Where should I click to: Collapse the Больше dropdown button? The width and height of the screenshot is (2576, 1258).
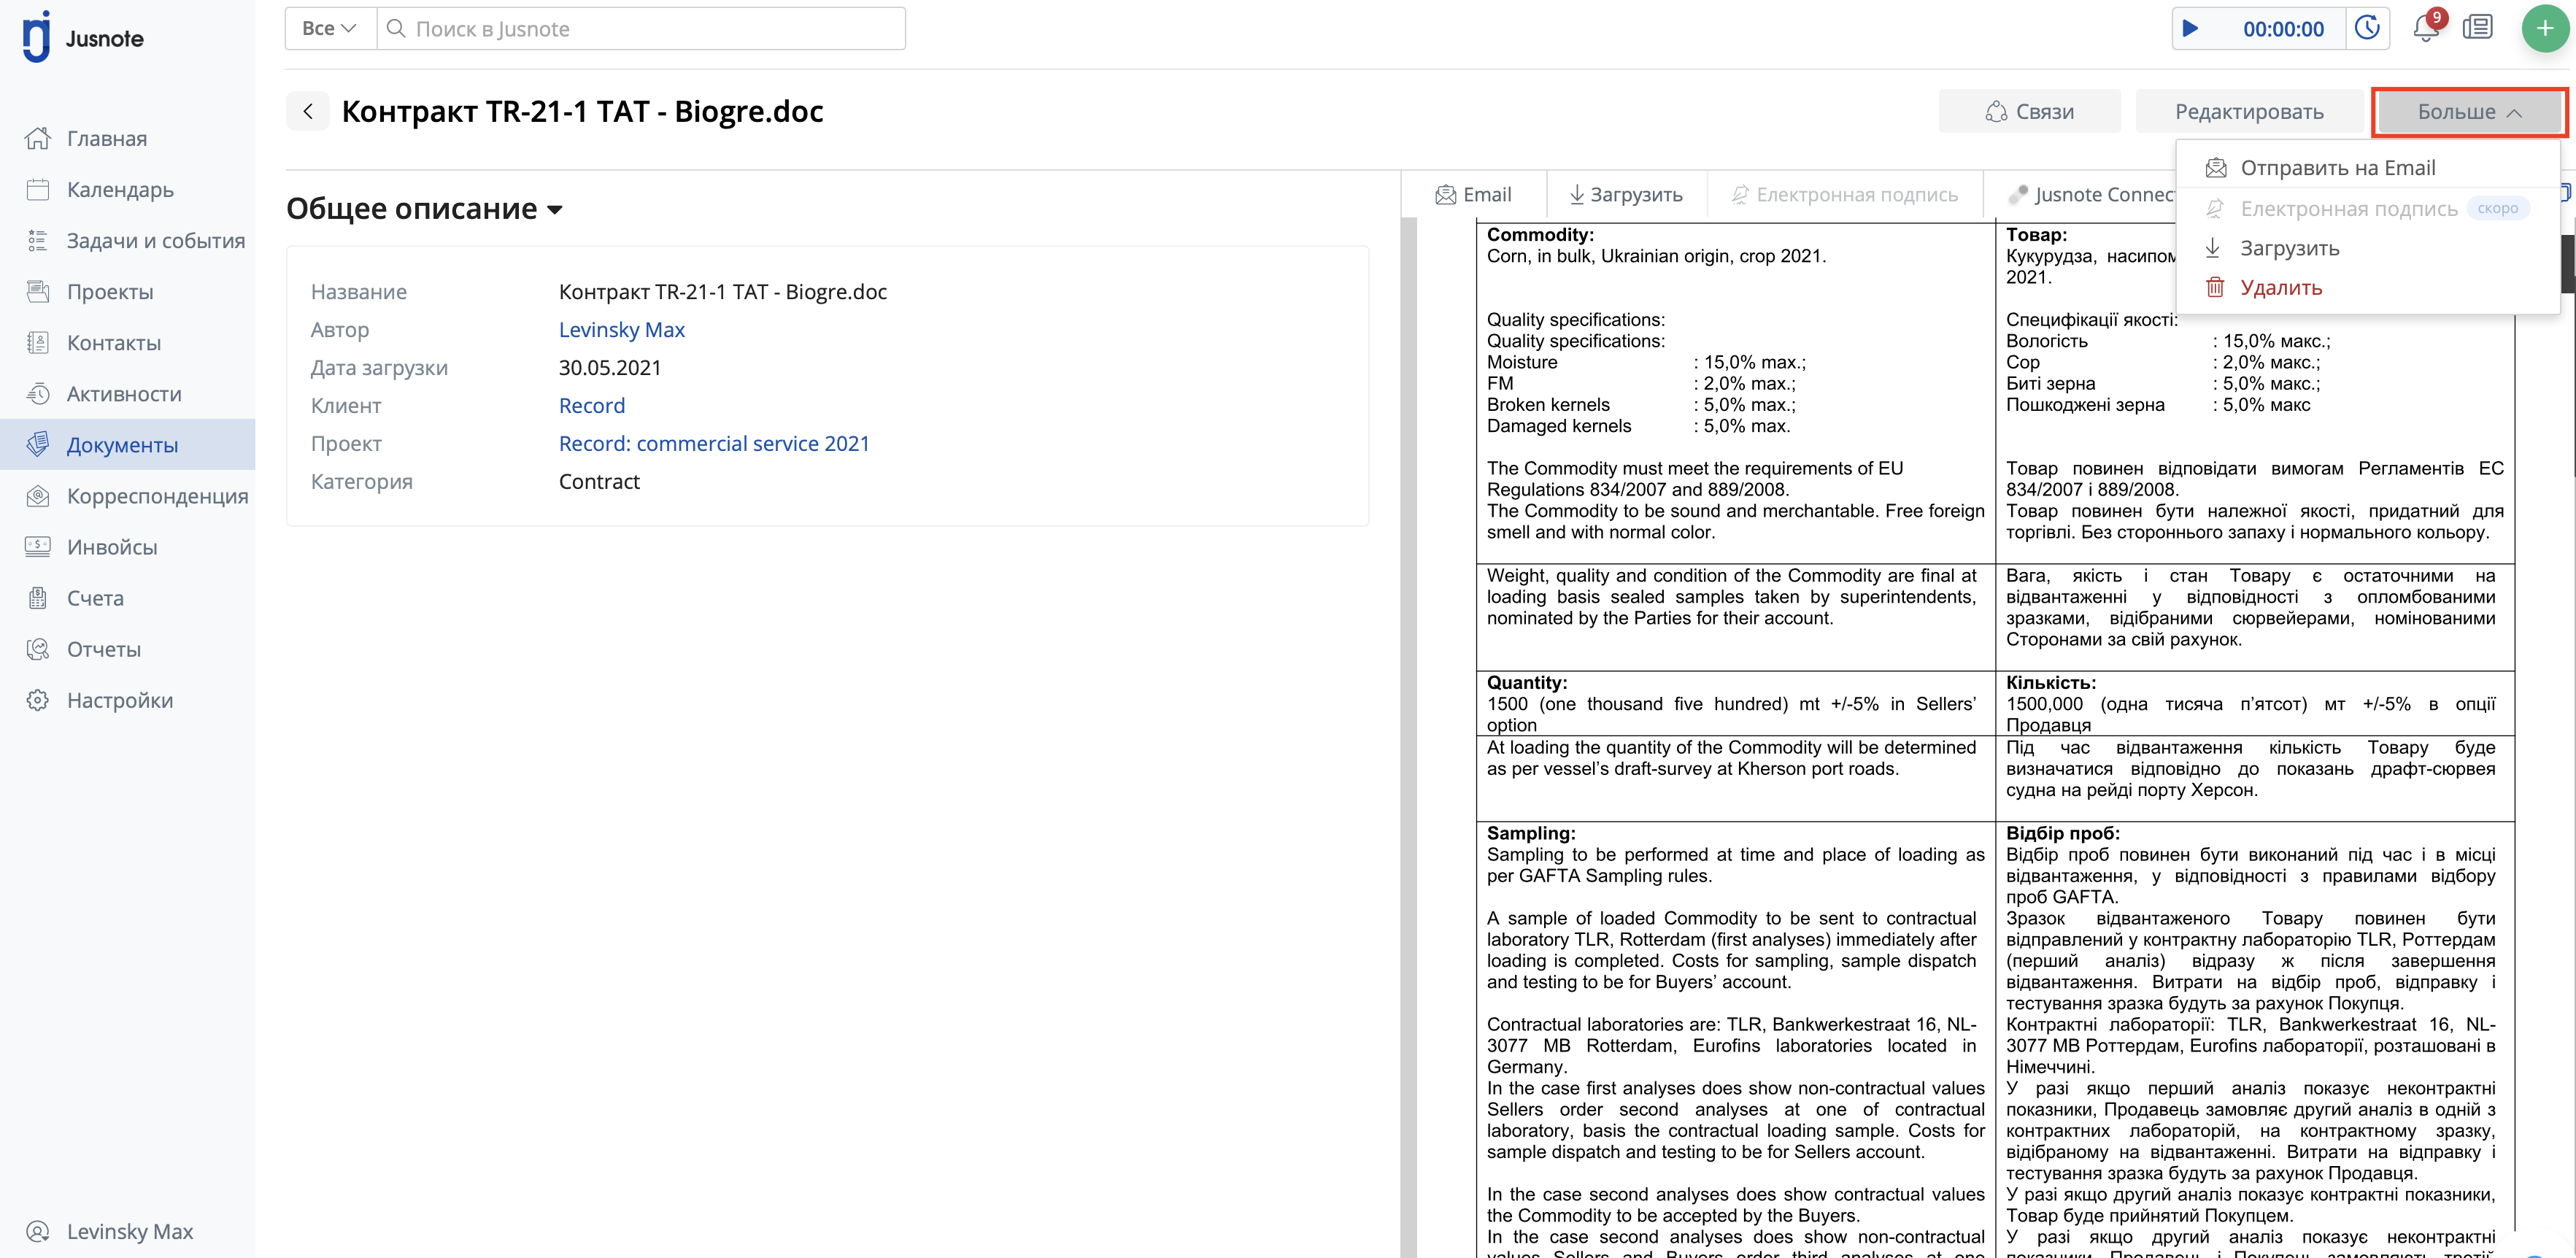(x=2469, y=112)
